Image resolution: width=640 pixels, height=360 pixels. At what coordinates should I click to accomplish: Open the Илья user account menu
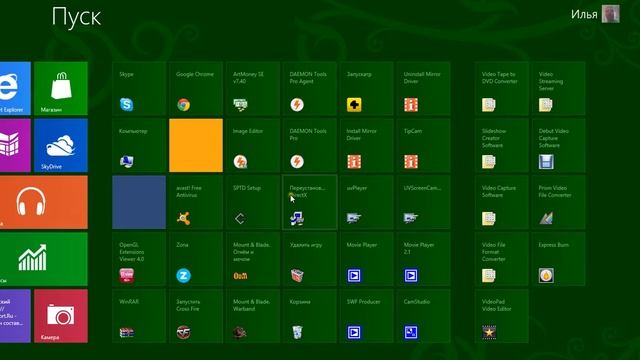tap(595, 14)
